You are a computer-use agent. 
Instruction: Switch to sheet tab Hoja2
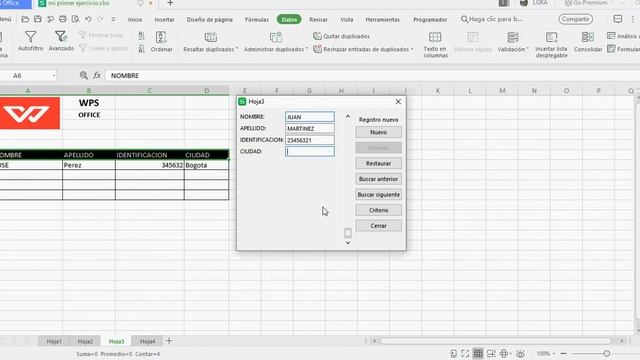pyautogui.click(x=85, y=341)
